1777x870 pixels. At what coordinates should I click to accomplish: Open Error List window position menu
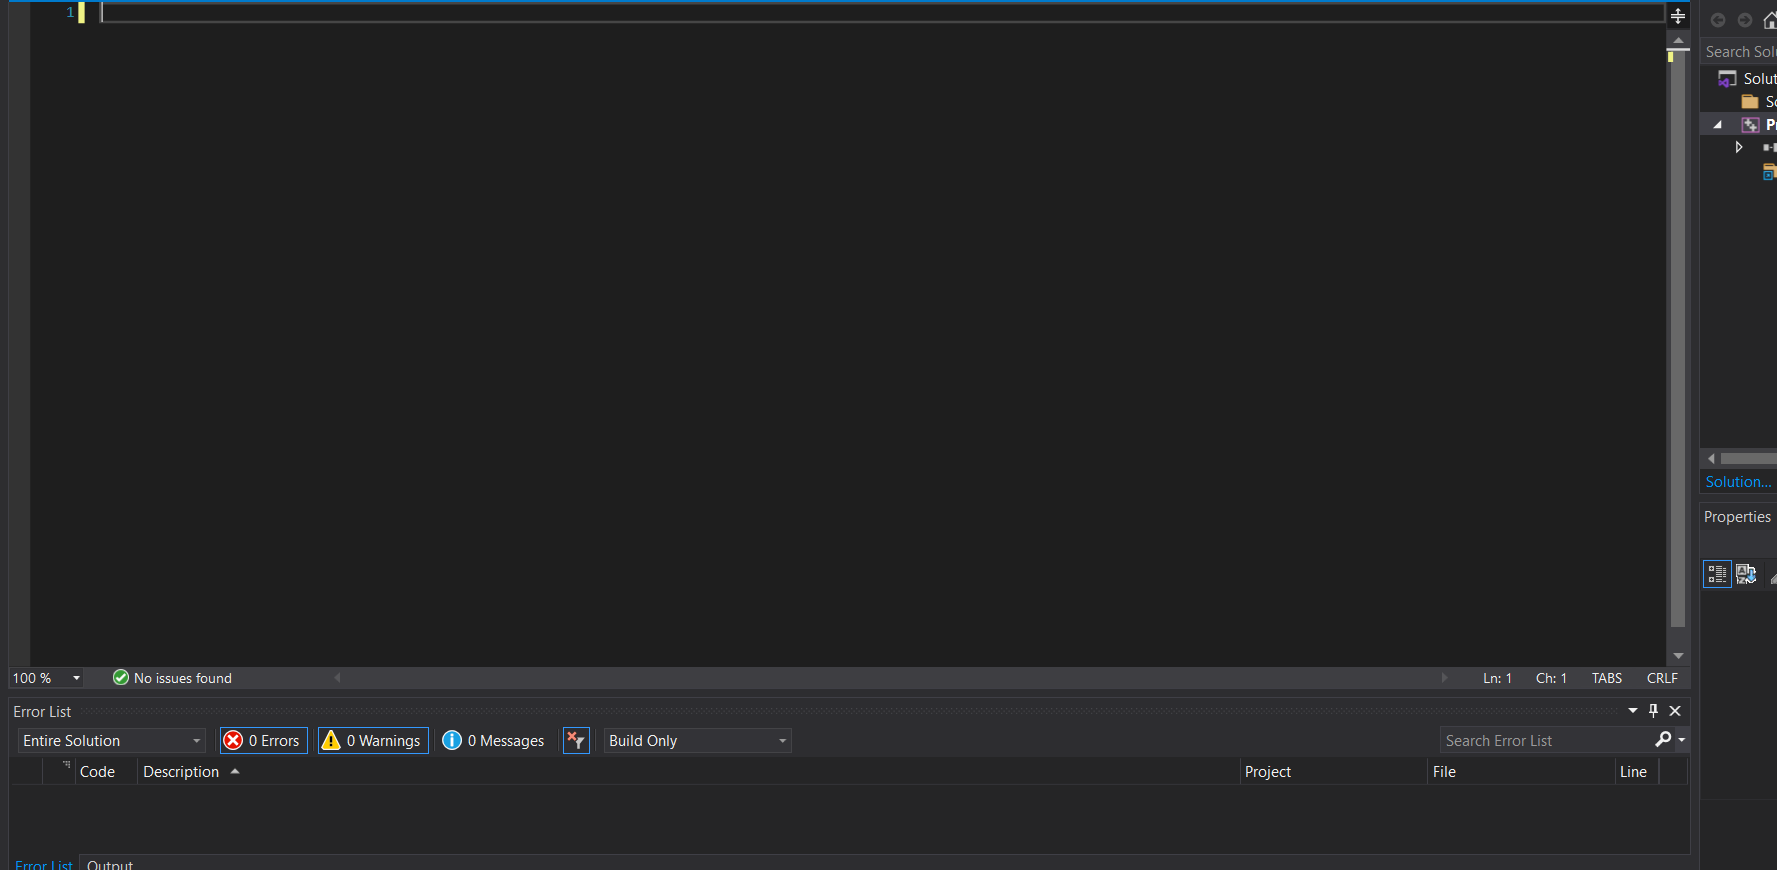pos(1633,711)
